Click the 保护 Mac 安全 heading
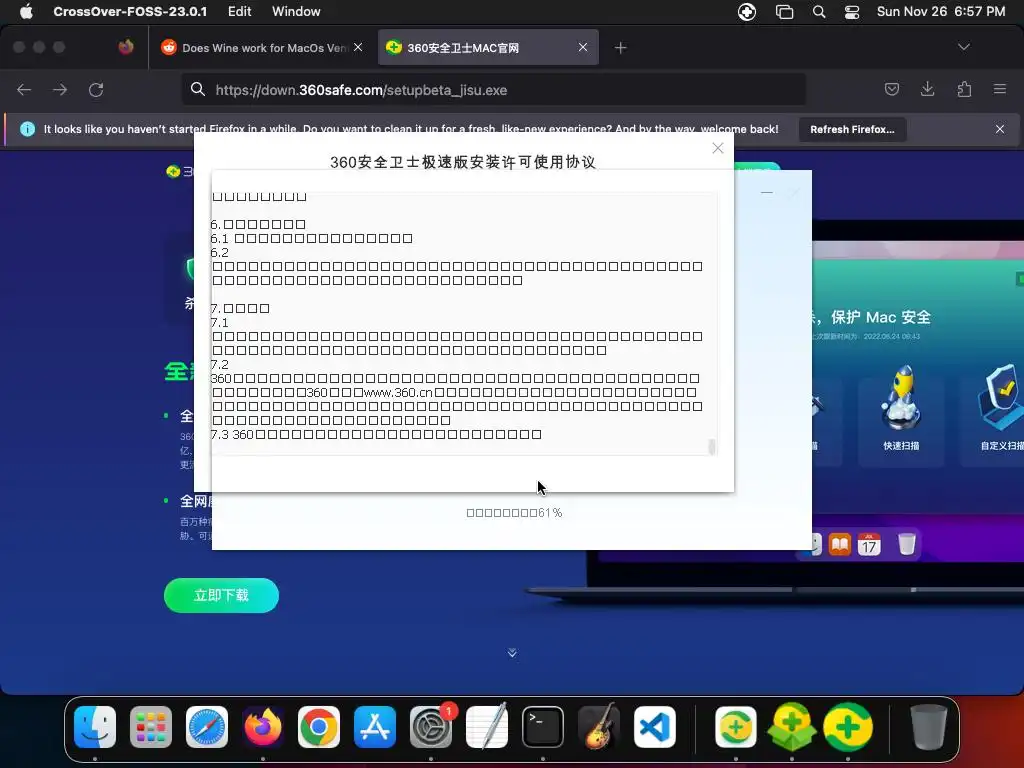The height and width of the screenshot is (768, 1024). pos(880,317)
